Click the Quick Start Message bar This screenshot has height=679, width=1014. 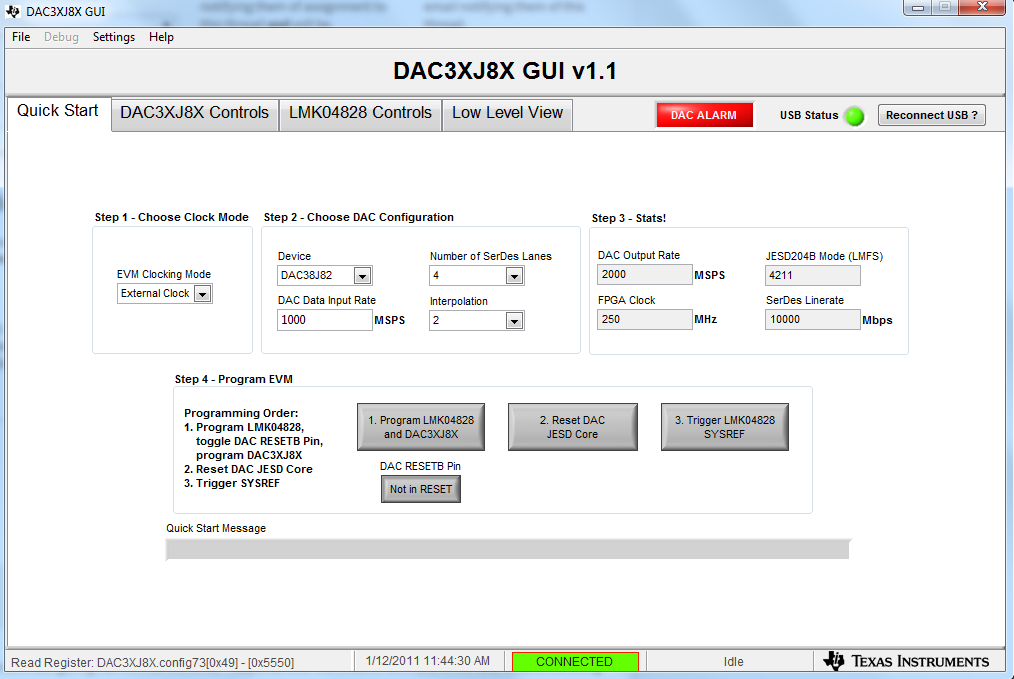pos(508,549)
